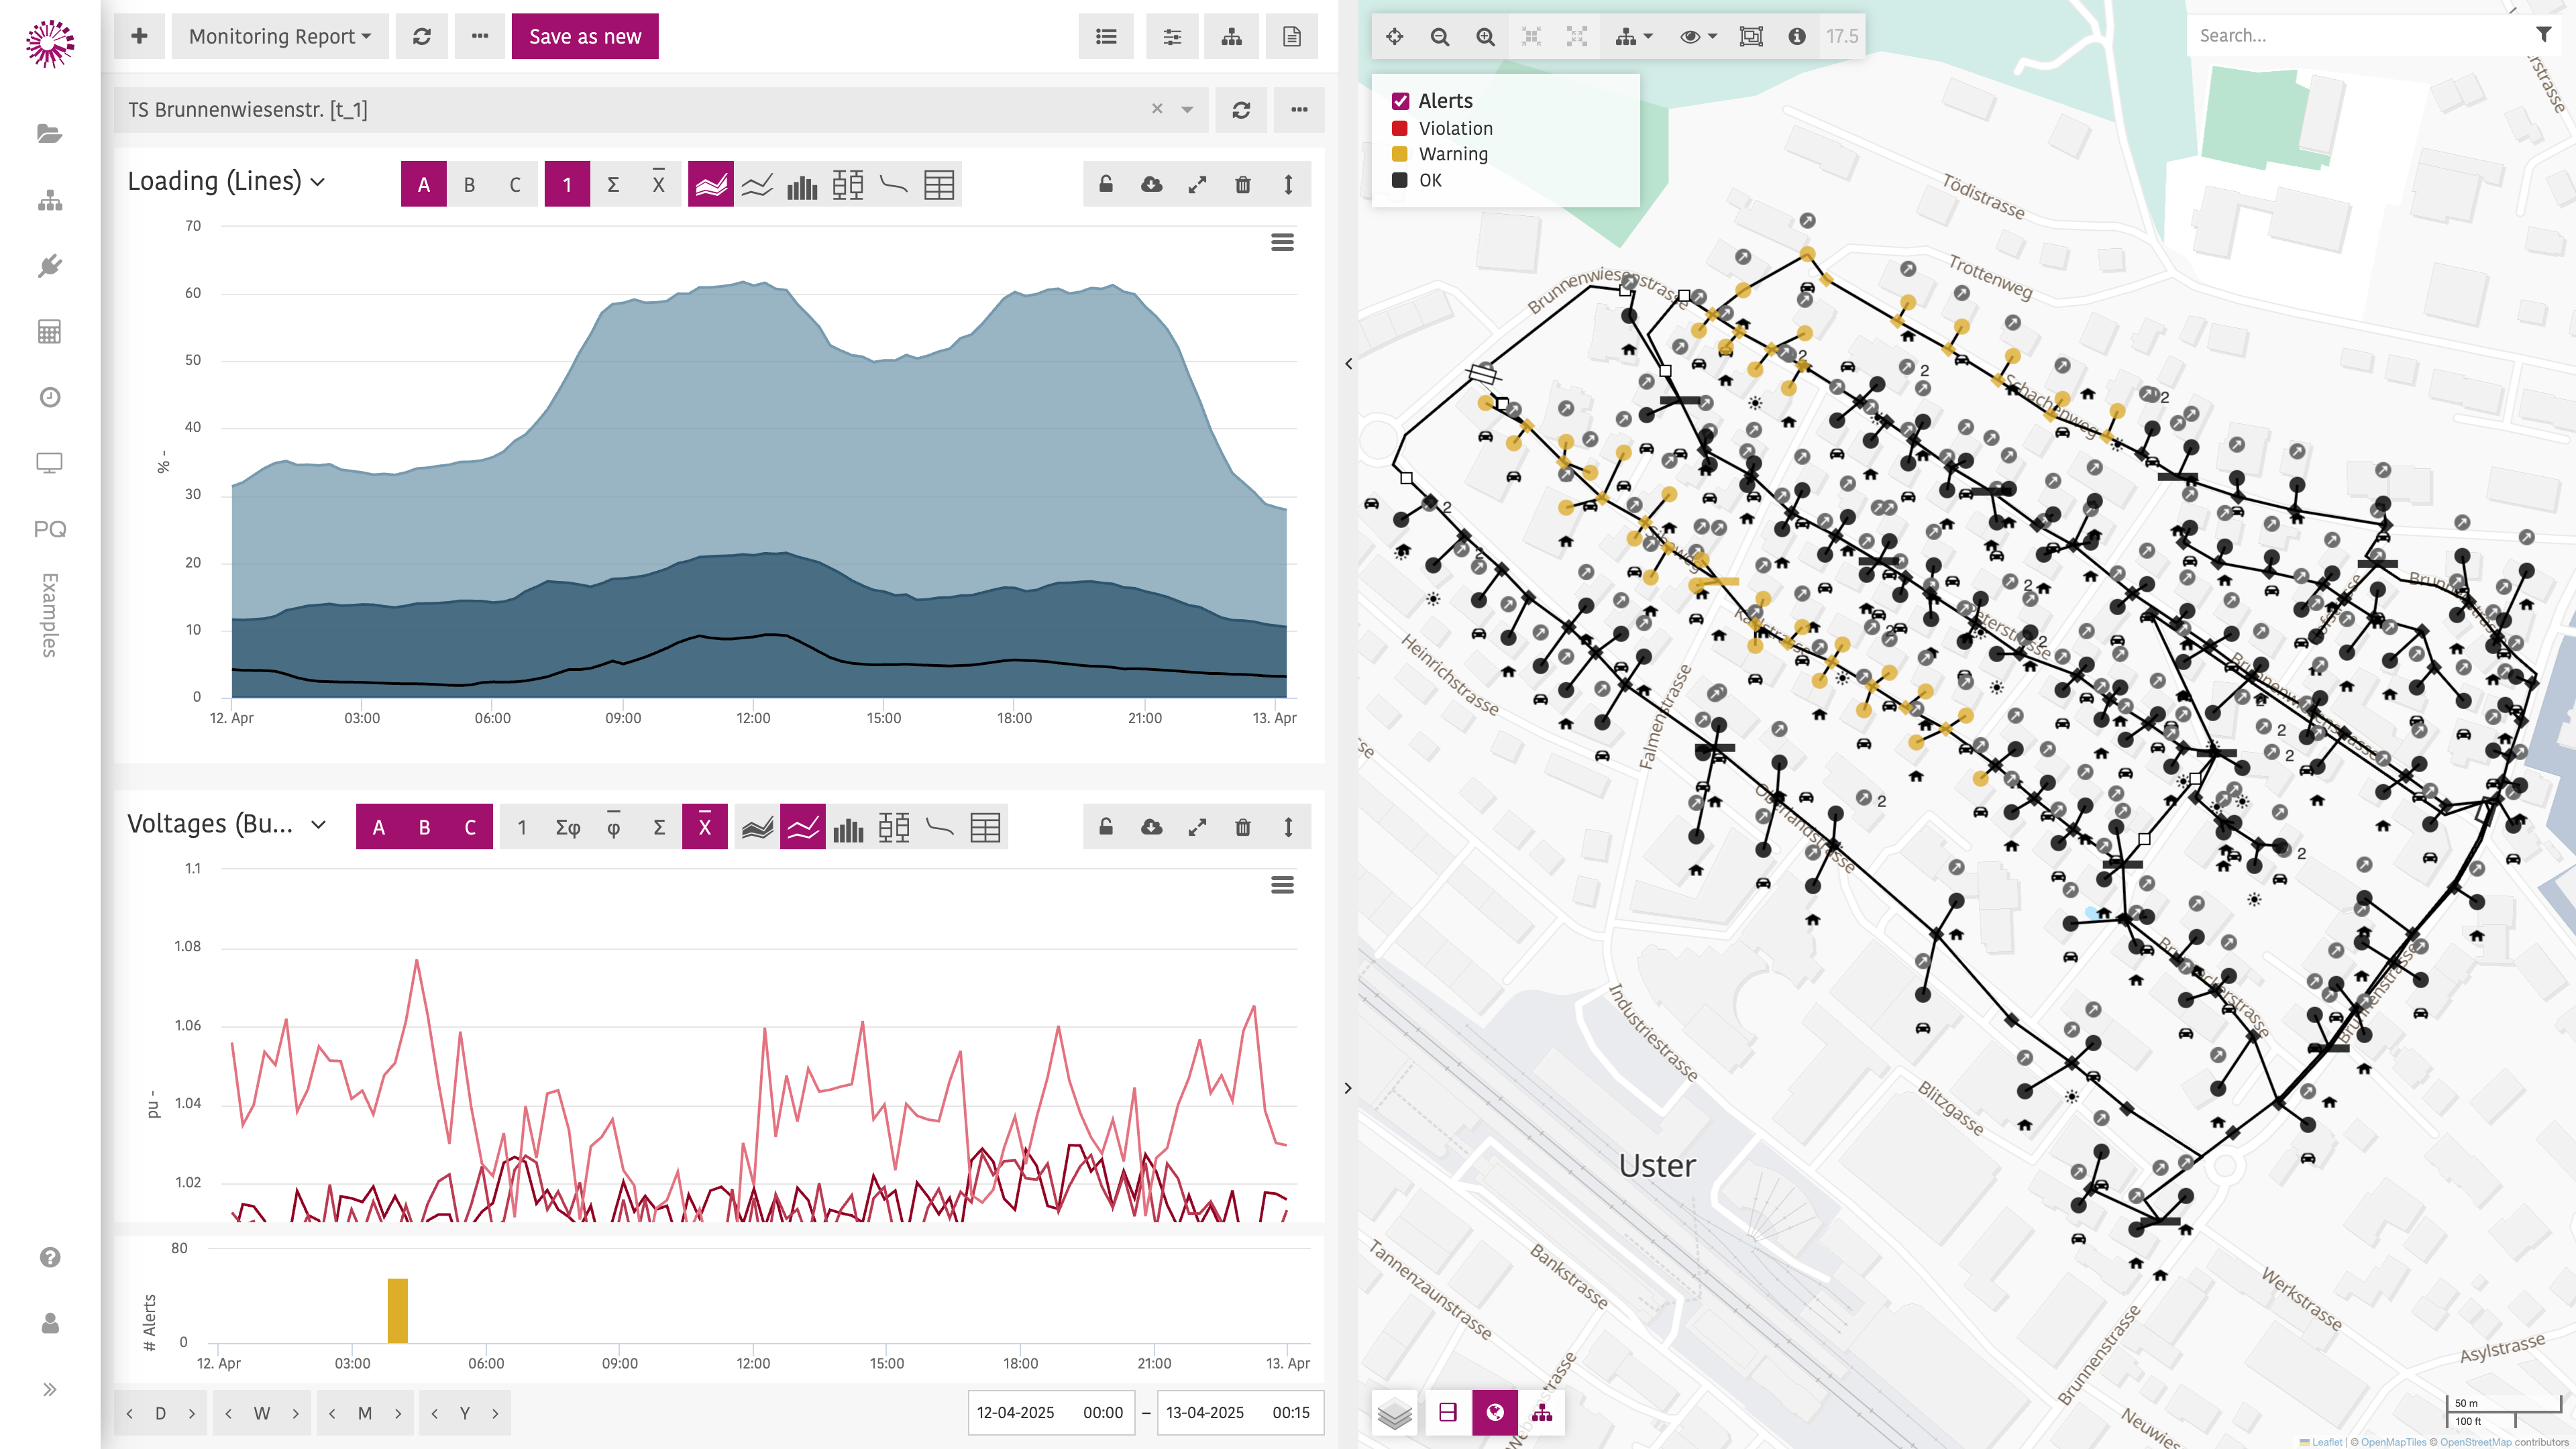This screenshot has height=1449, width=2576.
Task: Toggle phase A in Voltages chart
Action: (379, 827)
